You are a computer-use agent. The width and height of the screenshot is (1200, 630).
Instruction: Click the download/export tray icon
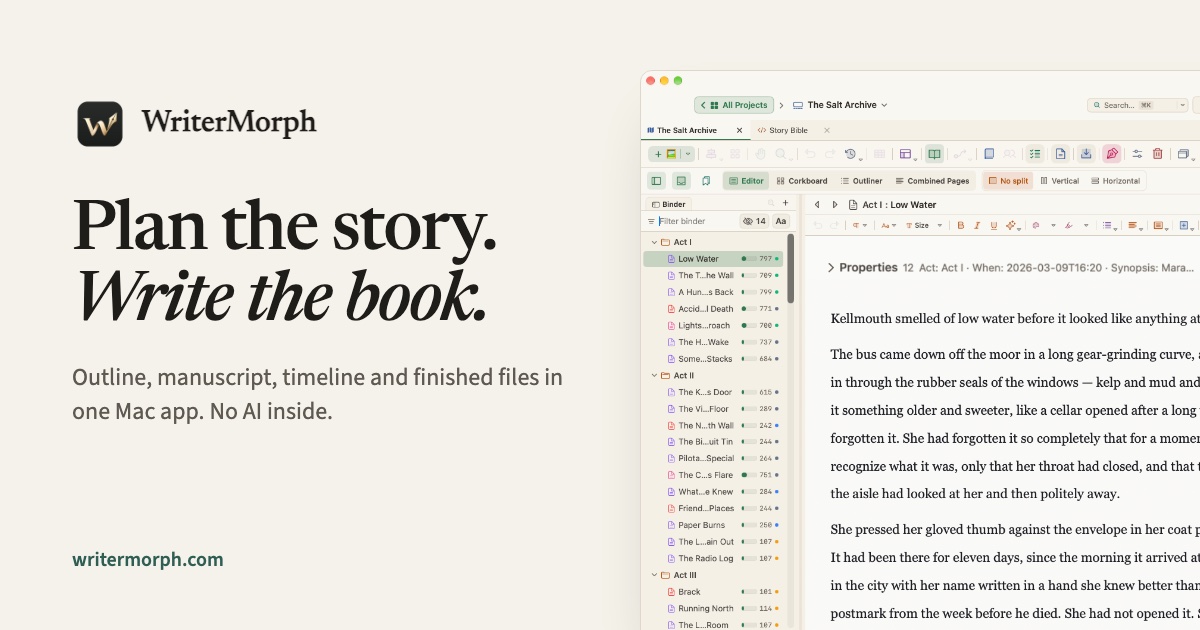pyautogui.click(x=1086, y=154)
